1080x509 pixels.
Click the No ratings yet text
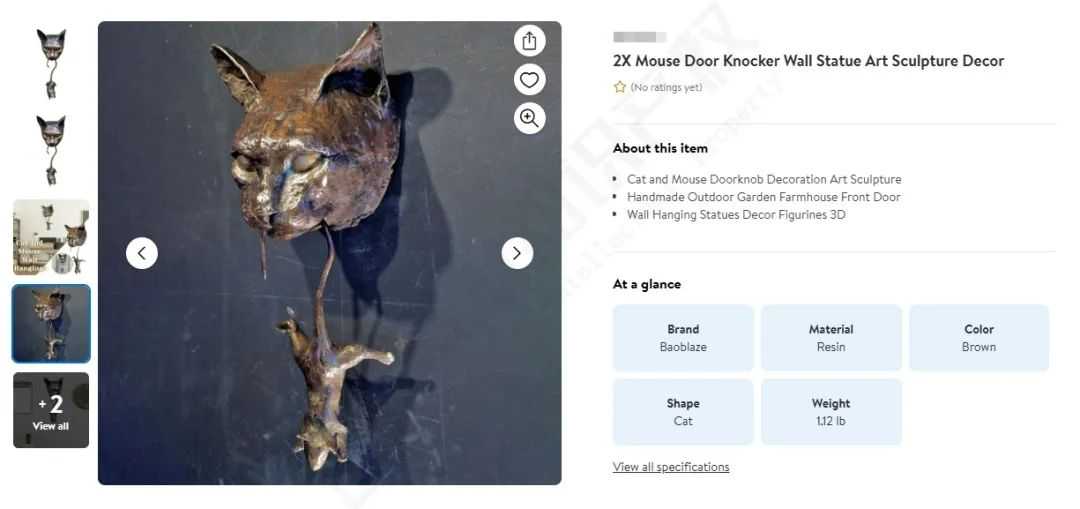coord(666,87)
